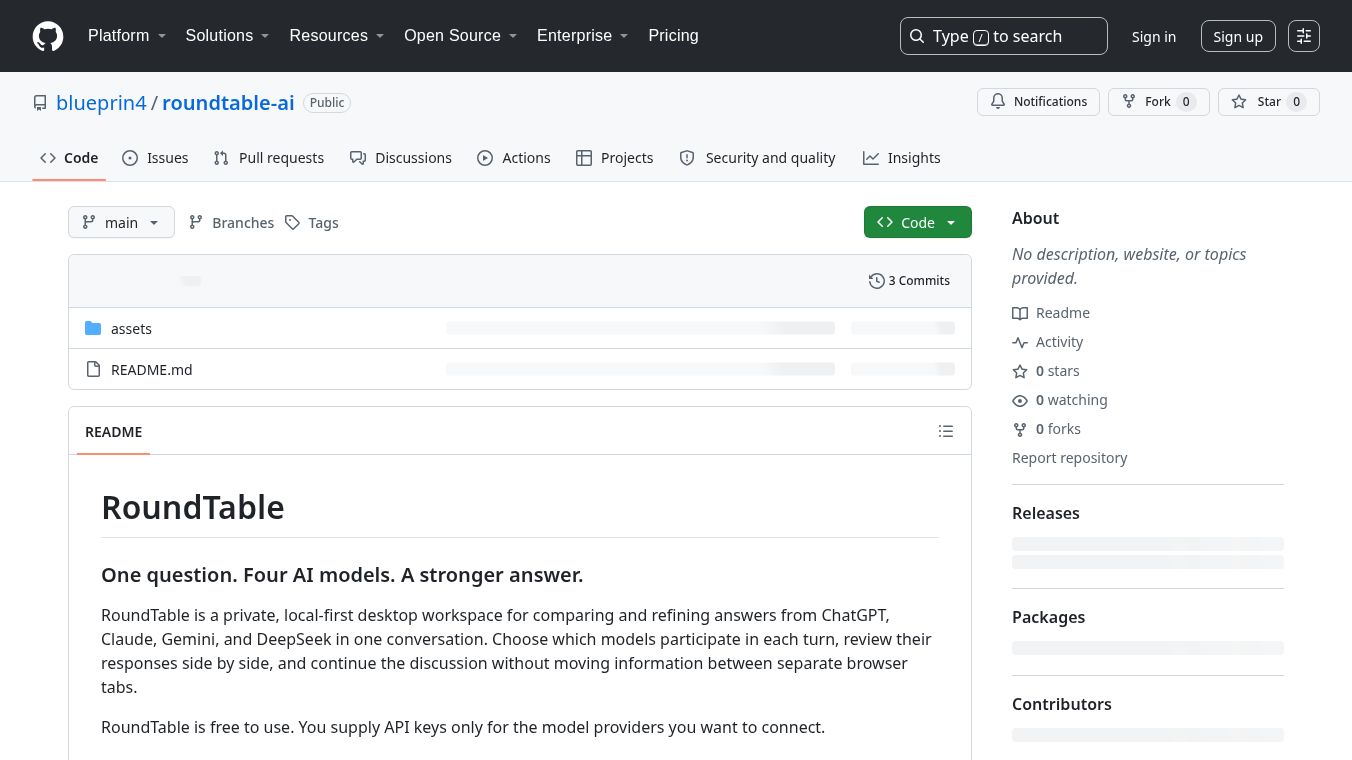Expand the Enterprise menu
Image resolution: width=1352 pixels, height=760 pixels.
583,36
